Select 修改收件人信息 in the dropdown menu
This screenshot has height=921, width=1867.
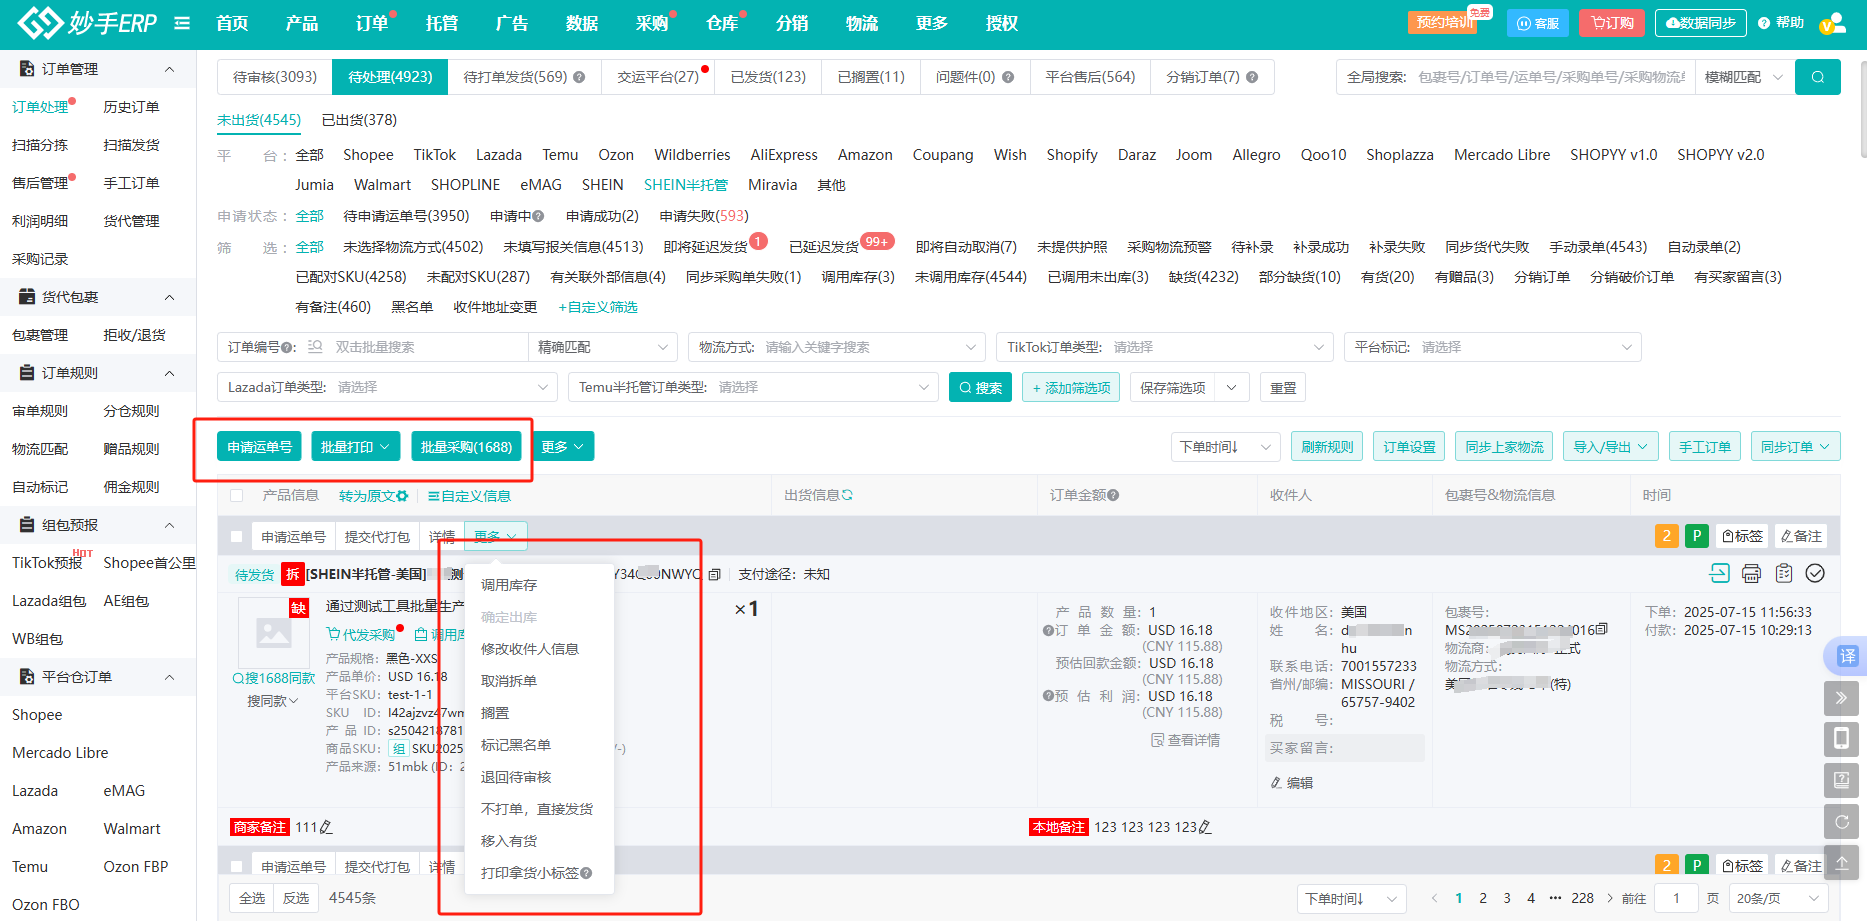pos(530,649)
